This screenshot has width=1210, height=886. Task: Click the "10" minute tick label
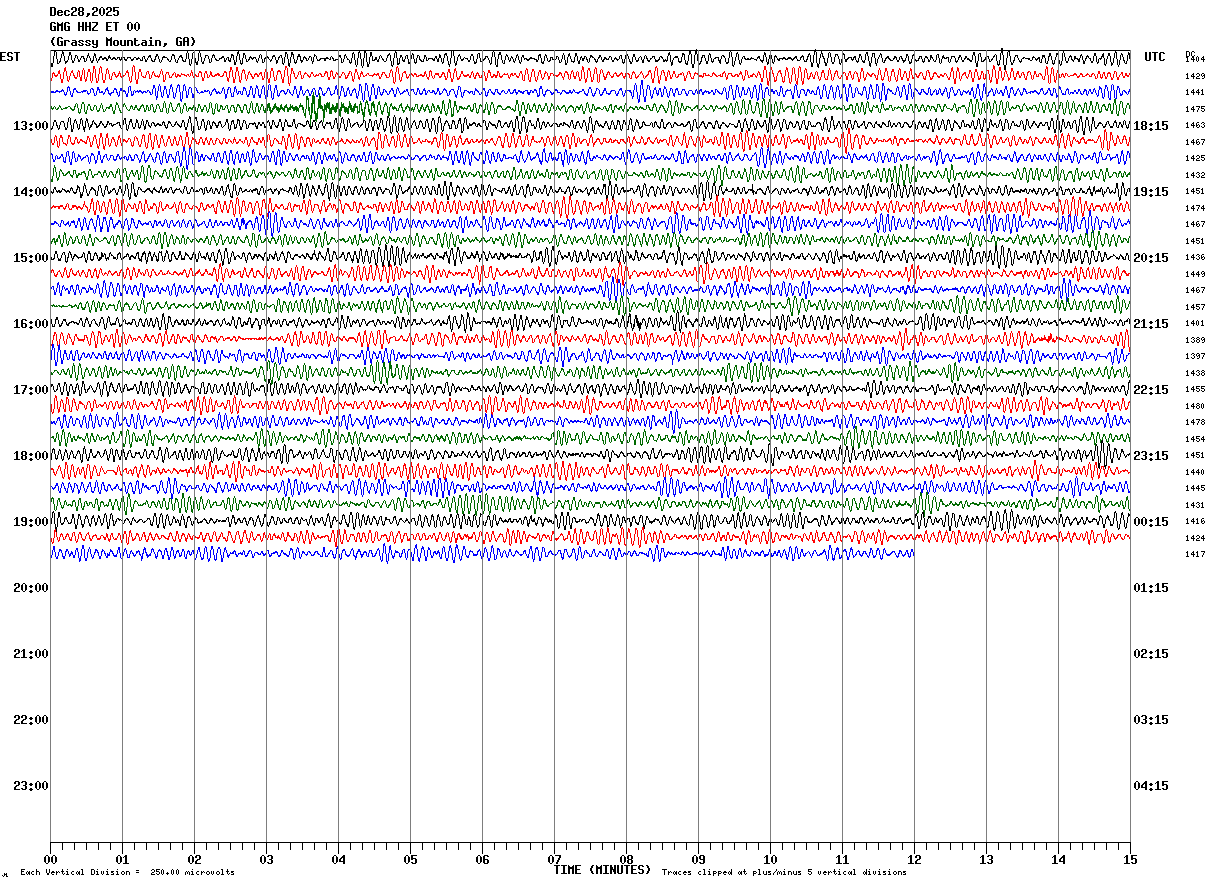(770, 859)
